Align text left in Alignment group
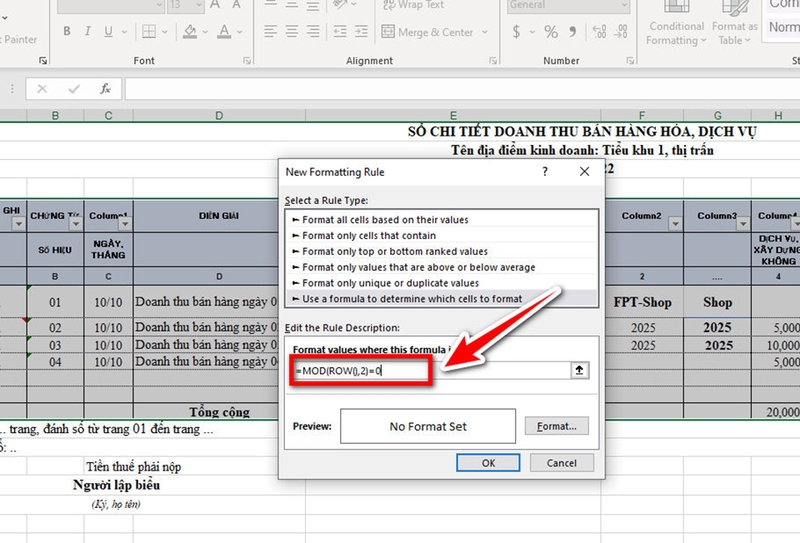Viewport: 800px width, 543px height. pos(270,32)
